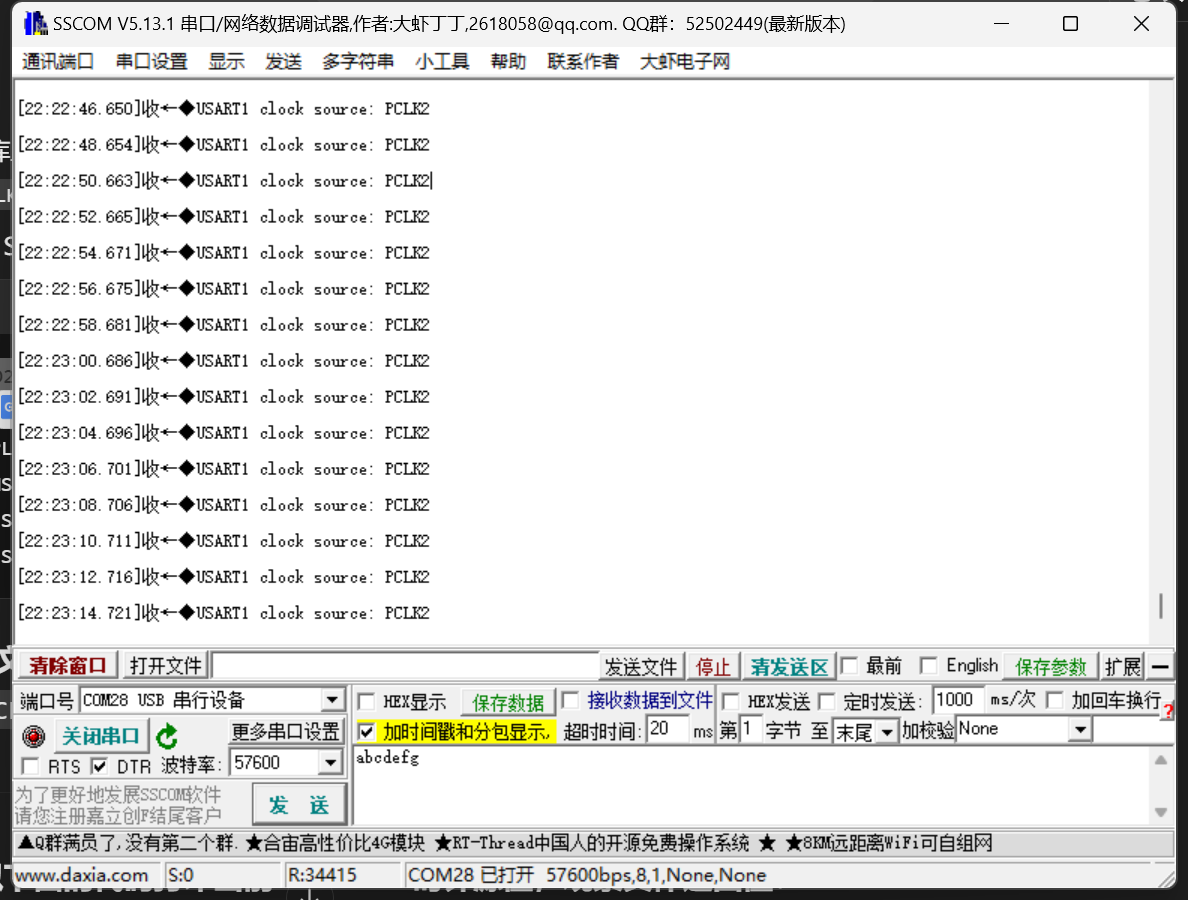Viewport: 1188px width, 900px height.
Task: Open the 联系作者 menu
Action: click(x=583, y=61)
